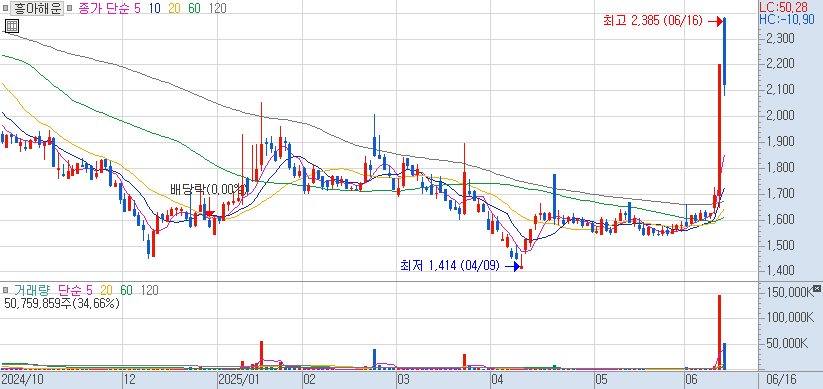Click the 배당락(0,00%) dividend marker label

point(208,189)
